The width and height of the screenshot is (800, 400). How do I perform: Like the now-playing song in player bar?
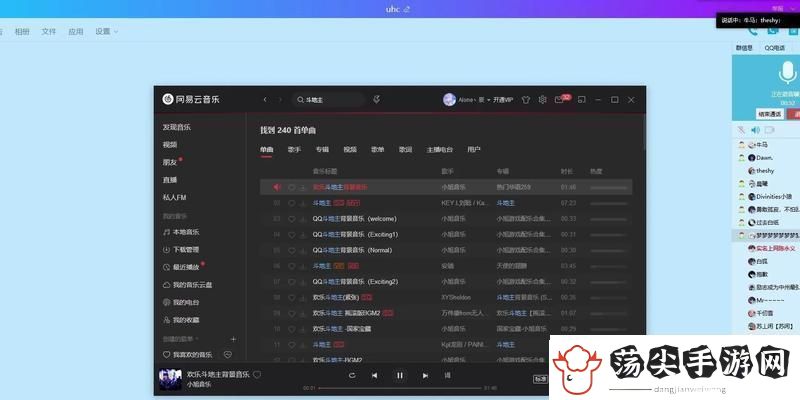point(257,374)
